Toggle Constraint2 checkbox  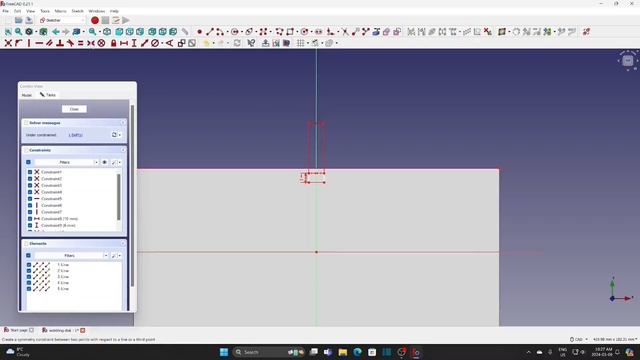30,179
